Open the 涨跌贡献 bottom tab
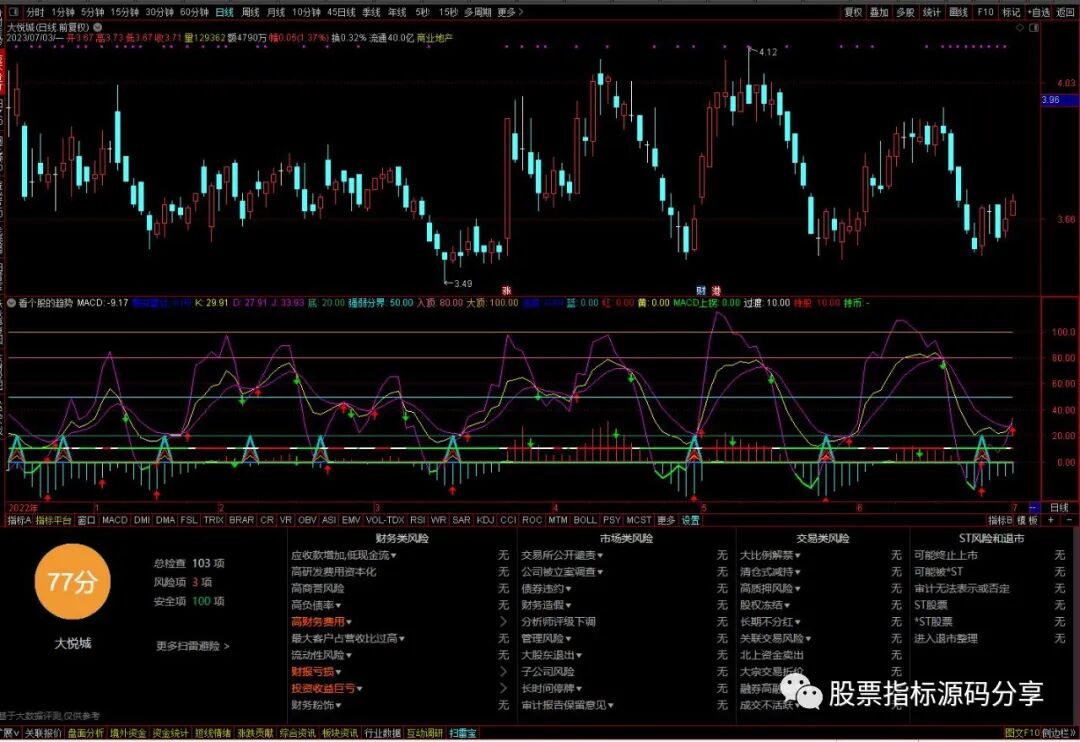Image resolution: width=1080 pixels, height=742 pixels. (255, 733)
